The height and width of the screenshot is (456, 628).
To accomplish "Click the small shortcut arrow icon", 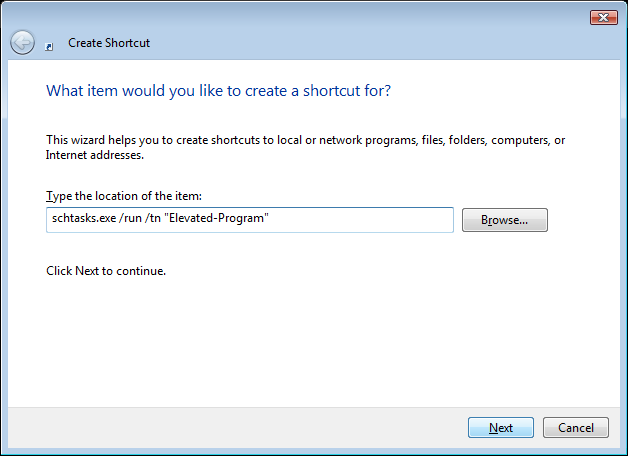I will (49, 47).
